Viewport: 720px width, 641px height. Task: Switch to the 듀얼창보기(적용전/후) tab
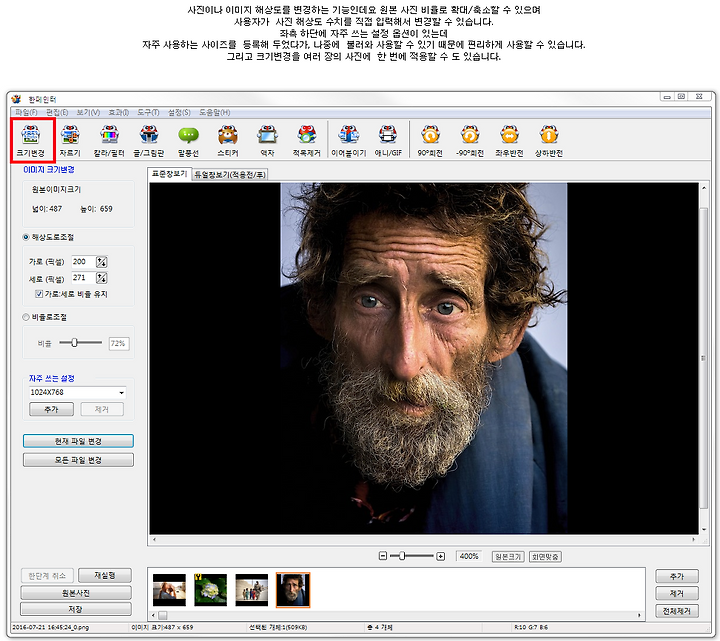230,174
